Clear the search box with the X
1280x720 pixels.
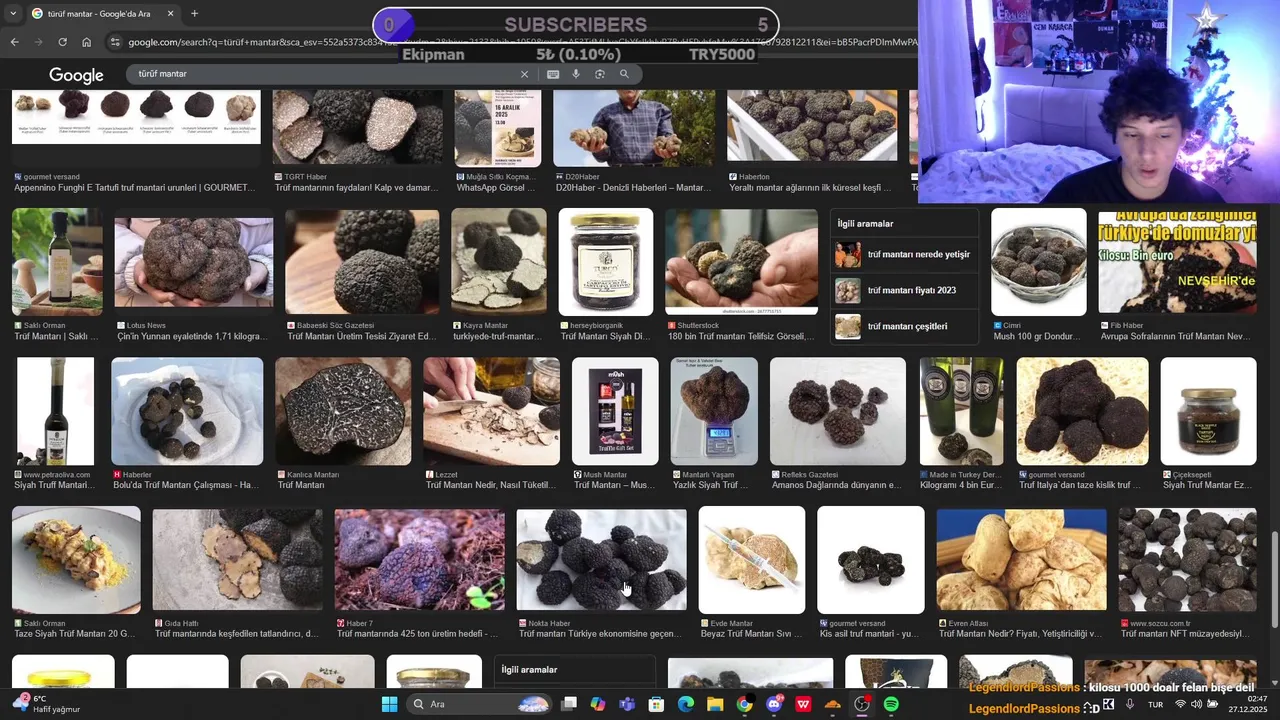(524, 74)
